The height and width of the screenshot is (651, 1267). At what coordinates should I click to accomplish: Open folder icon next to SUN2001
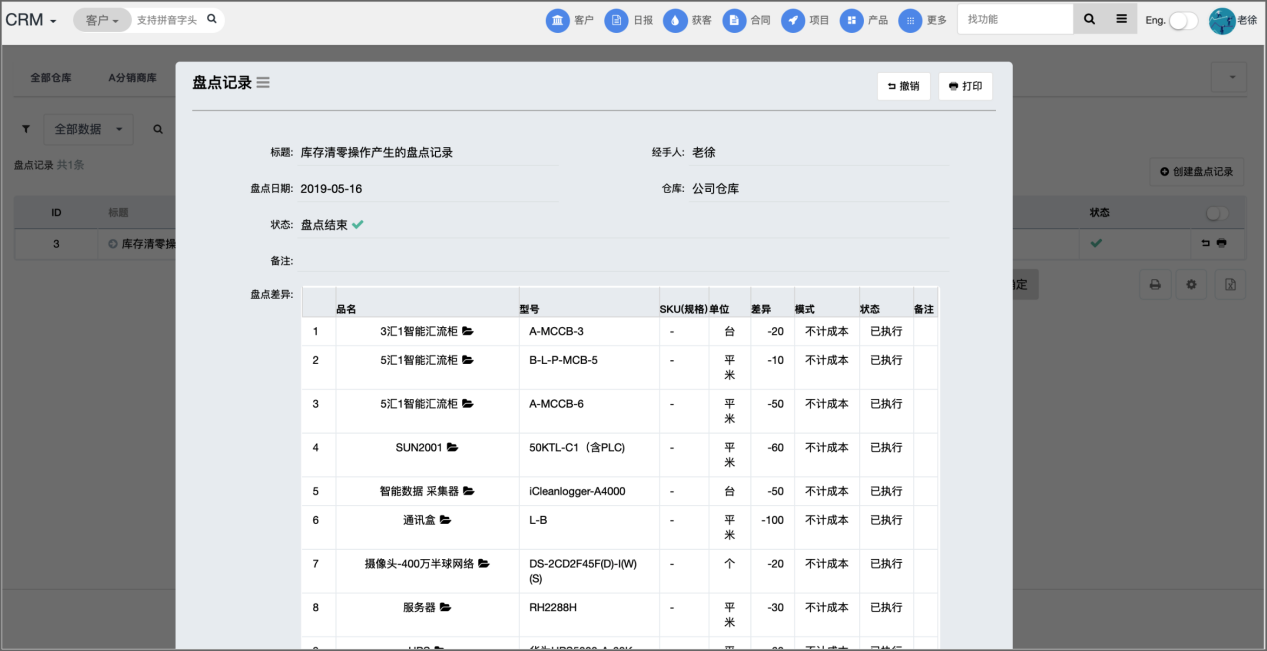[452, 447]
